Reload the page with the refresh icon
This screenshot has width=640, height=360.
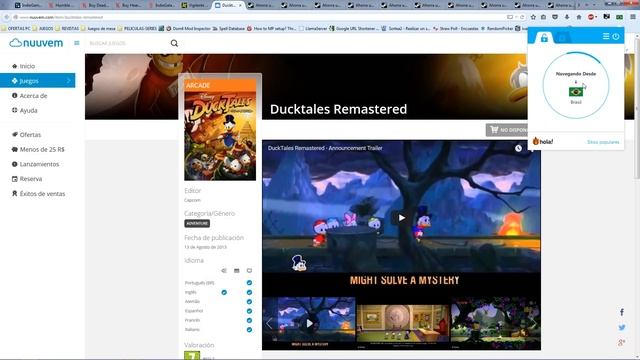pos(522,17)
